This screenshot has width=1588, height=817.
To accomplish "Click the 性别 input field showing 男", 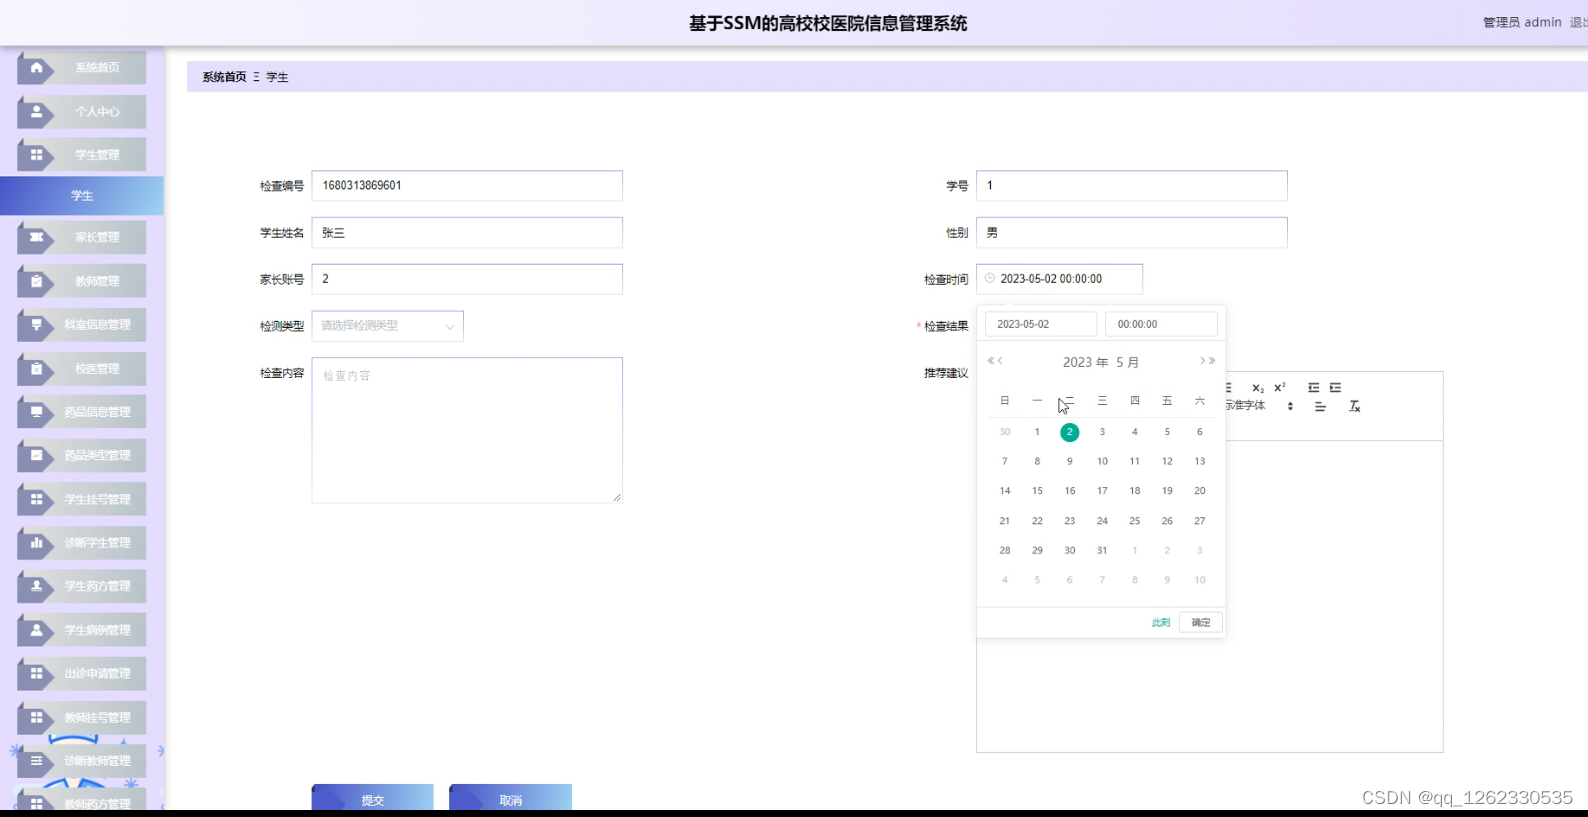I will pyautogui.click(x=1132, y=232).
